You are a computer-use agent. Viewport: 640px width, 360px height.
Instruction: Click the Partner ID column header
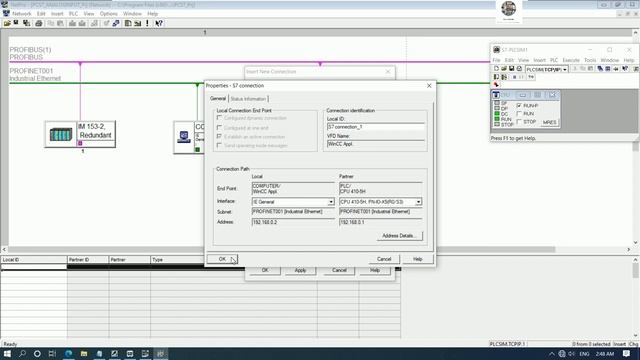88,260
